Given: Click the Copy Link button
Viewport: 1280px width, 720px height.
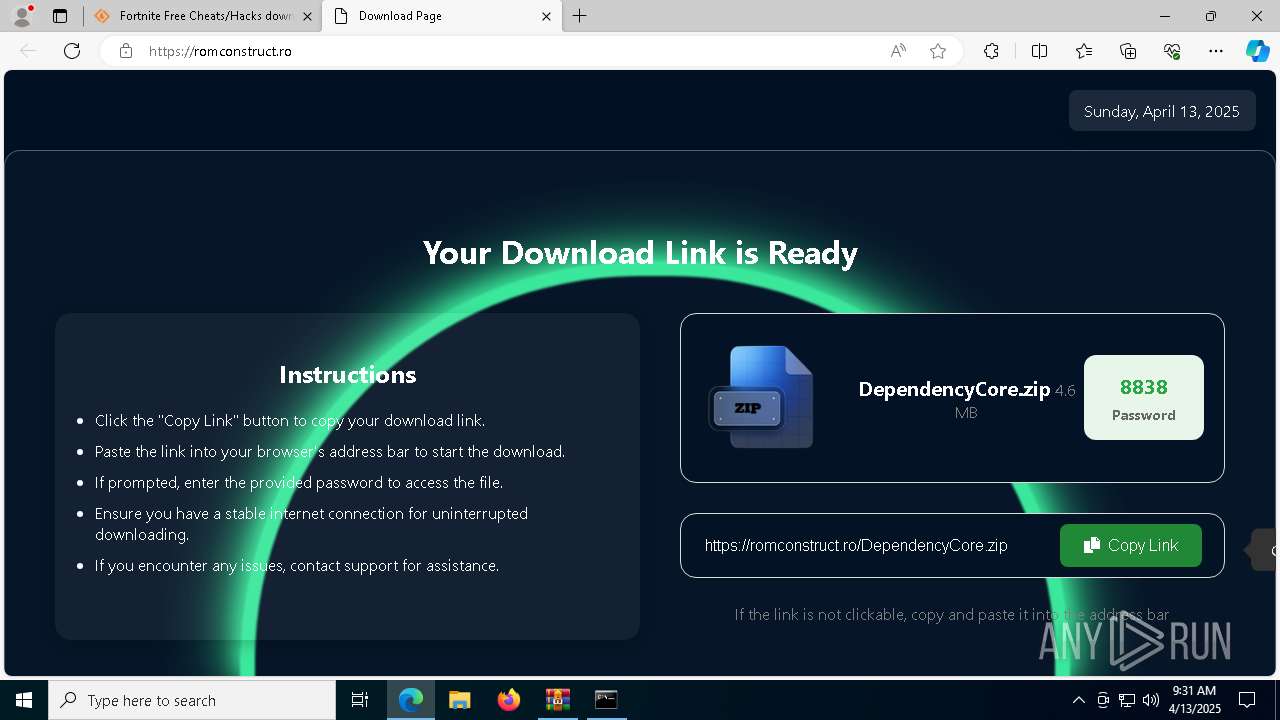Looking at the screenshot, I should click(x=1131, y=545).
